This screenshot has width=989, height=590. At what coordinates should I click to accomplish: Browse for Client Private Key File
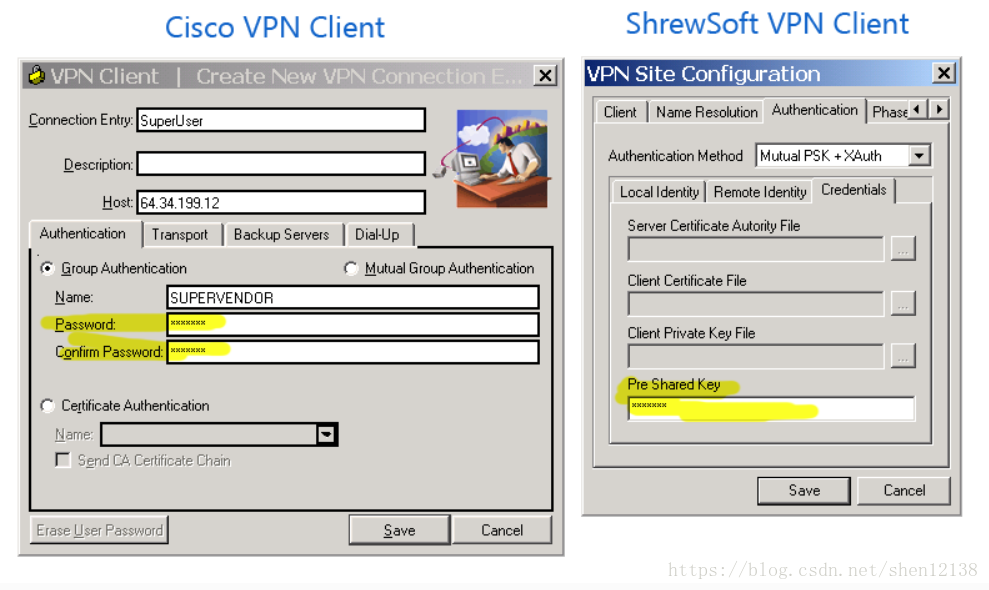[903, 357]
